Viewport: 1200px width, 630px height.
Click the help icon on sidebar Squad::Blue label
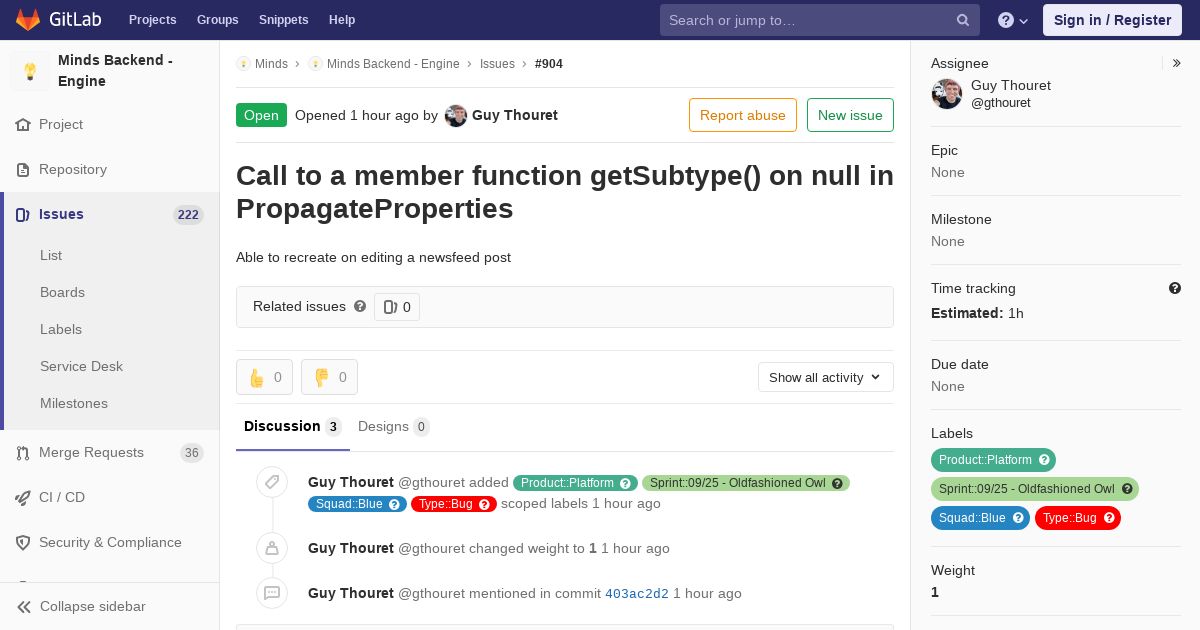1018,518
